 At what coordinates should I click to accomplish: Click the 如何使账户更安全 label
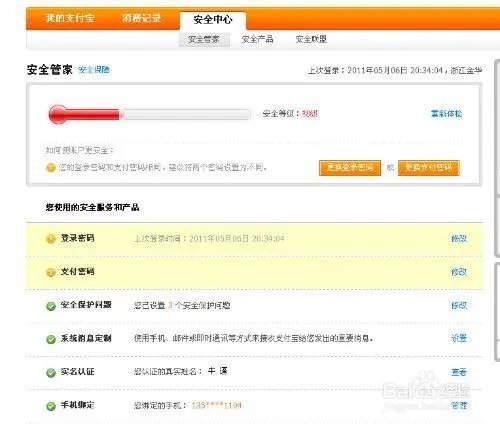[x=79, y=151]
